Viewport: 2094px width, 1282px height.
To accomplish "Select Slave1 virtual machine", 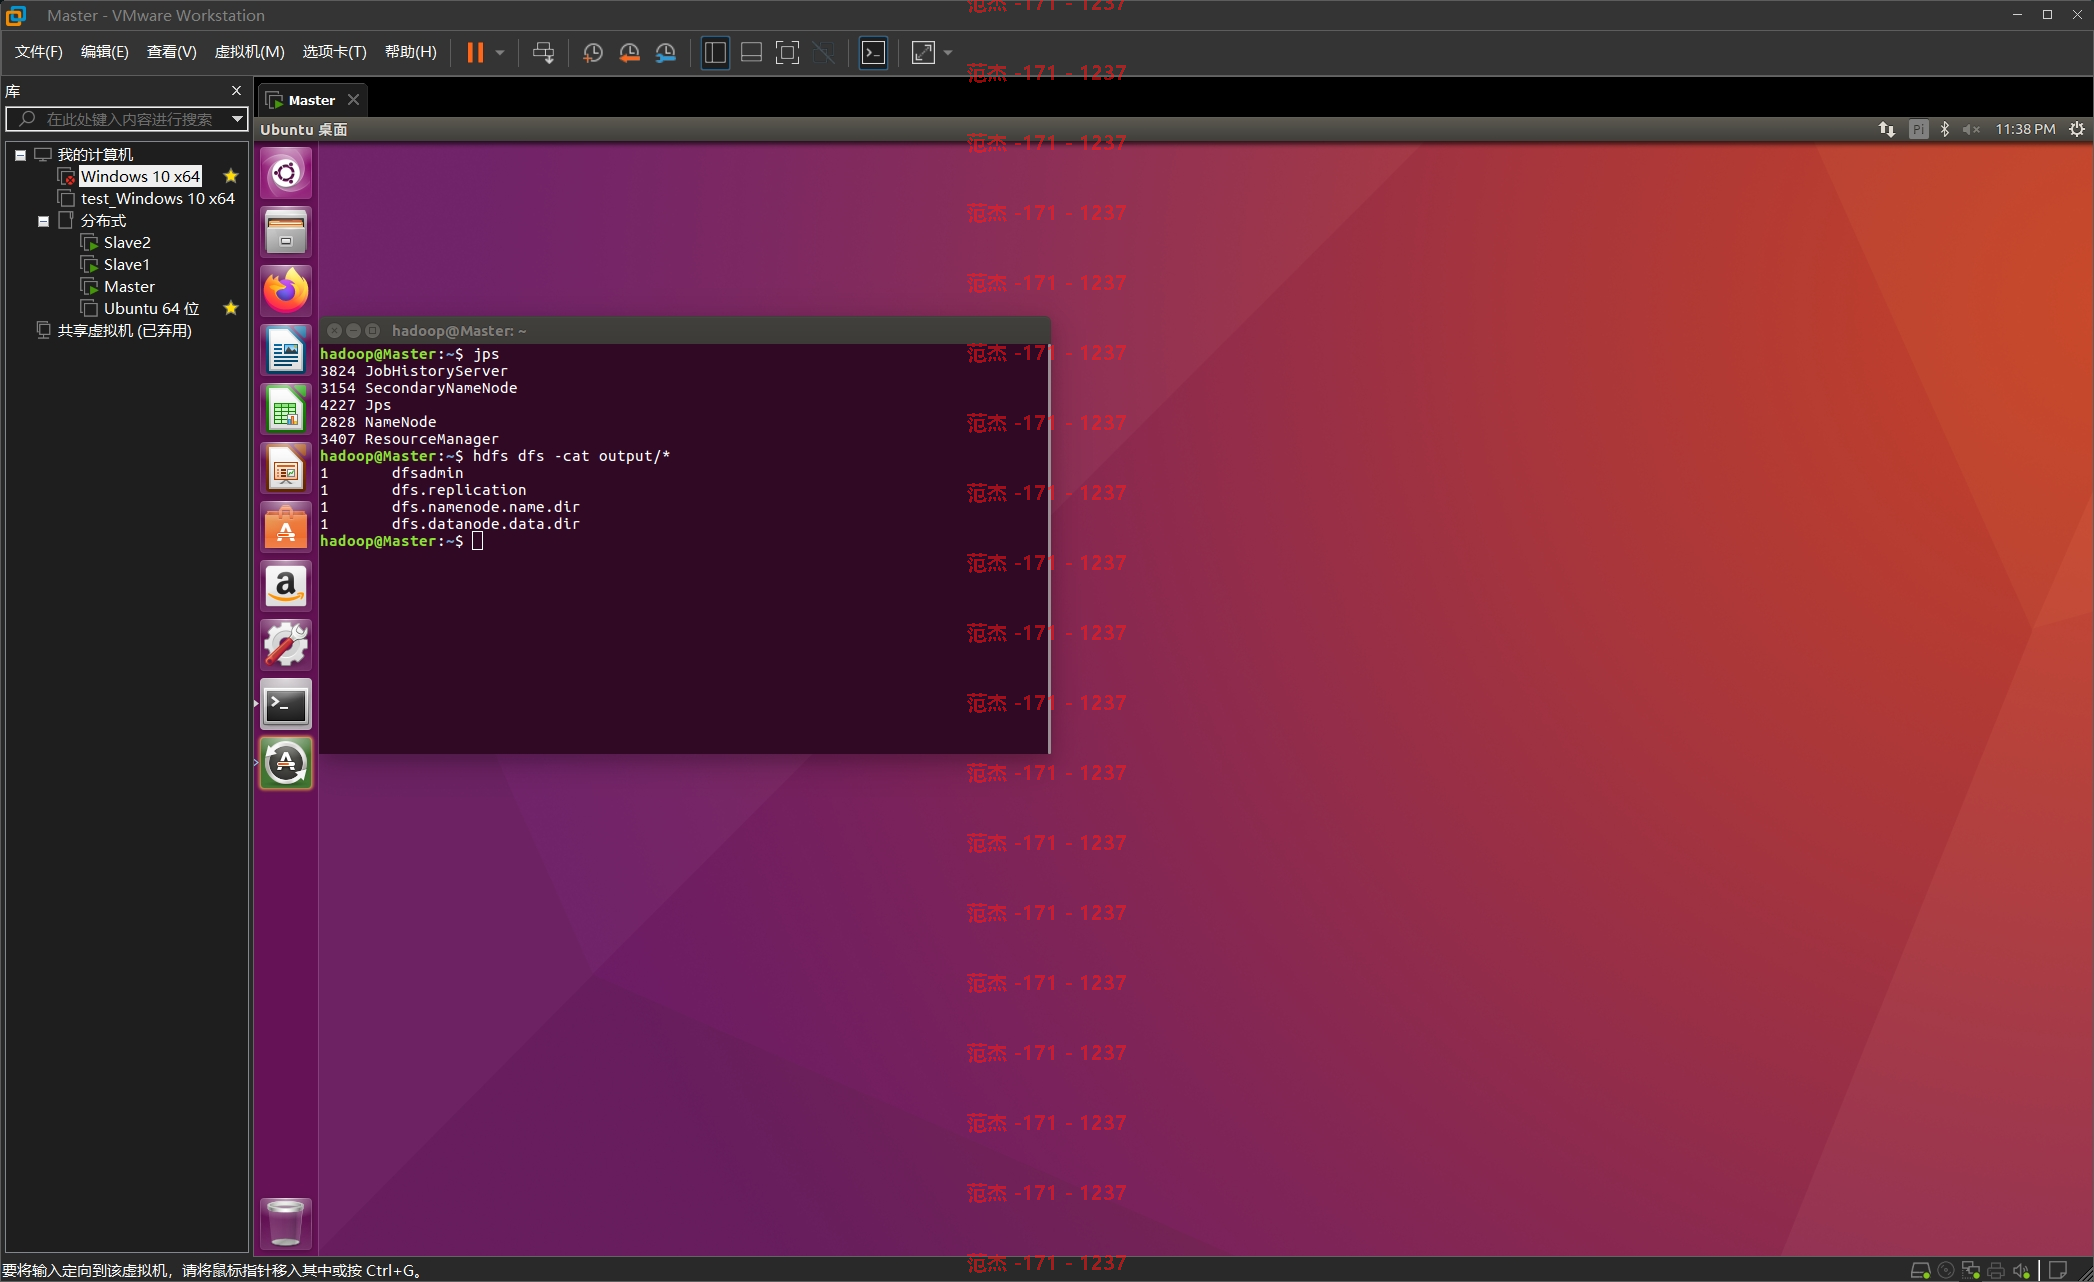I will tap(126, 264).
